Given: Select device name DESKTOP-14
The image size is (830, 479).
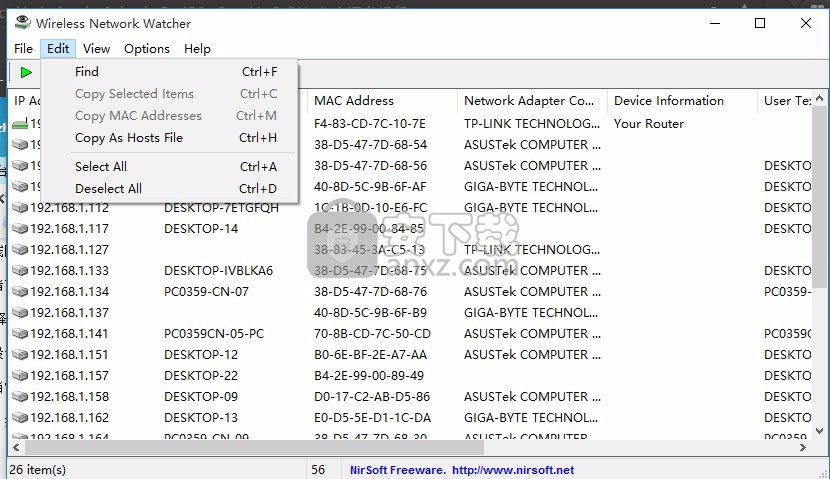Looking at the screenshot, I should pyautogui.click(x=201, y=229).
